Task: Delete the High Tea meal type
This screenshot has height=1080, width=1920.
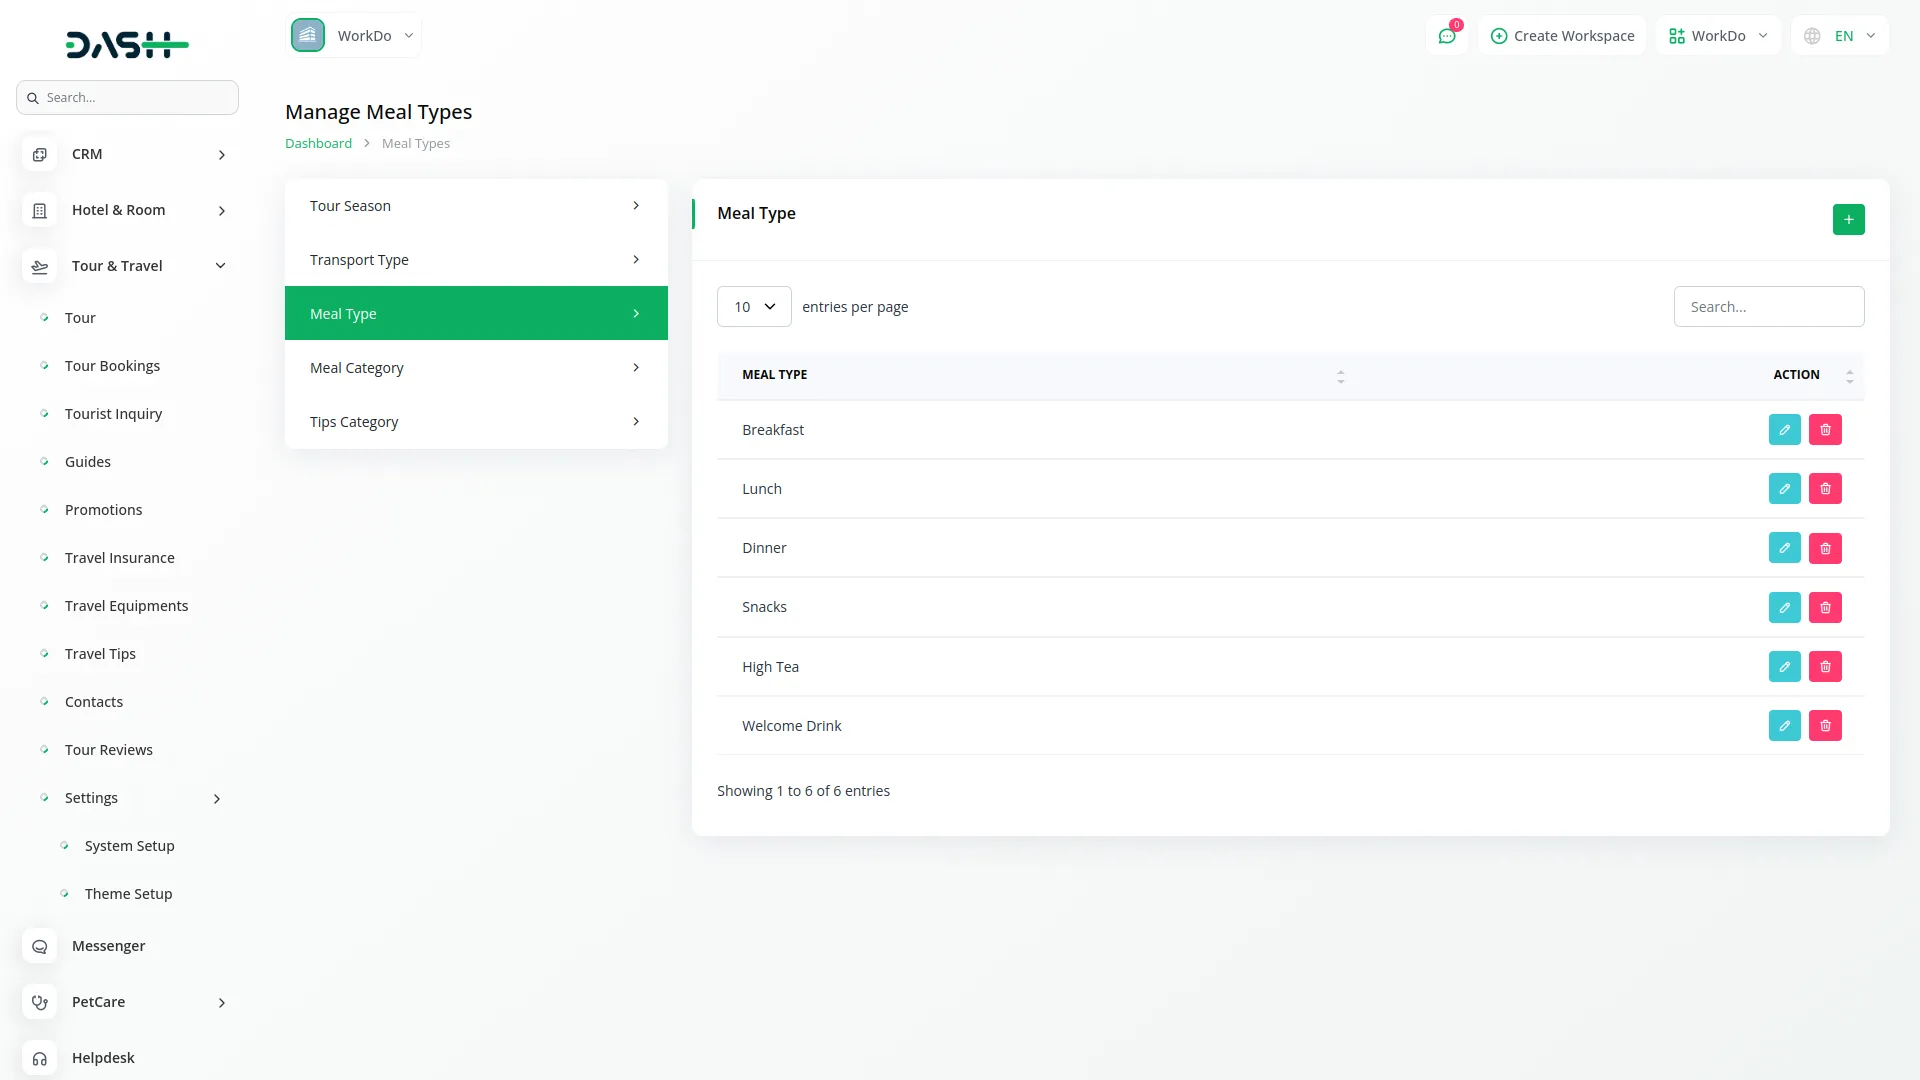Action: 1825,667
